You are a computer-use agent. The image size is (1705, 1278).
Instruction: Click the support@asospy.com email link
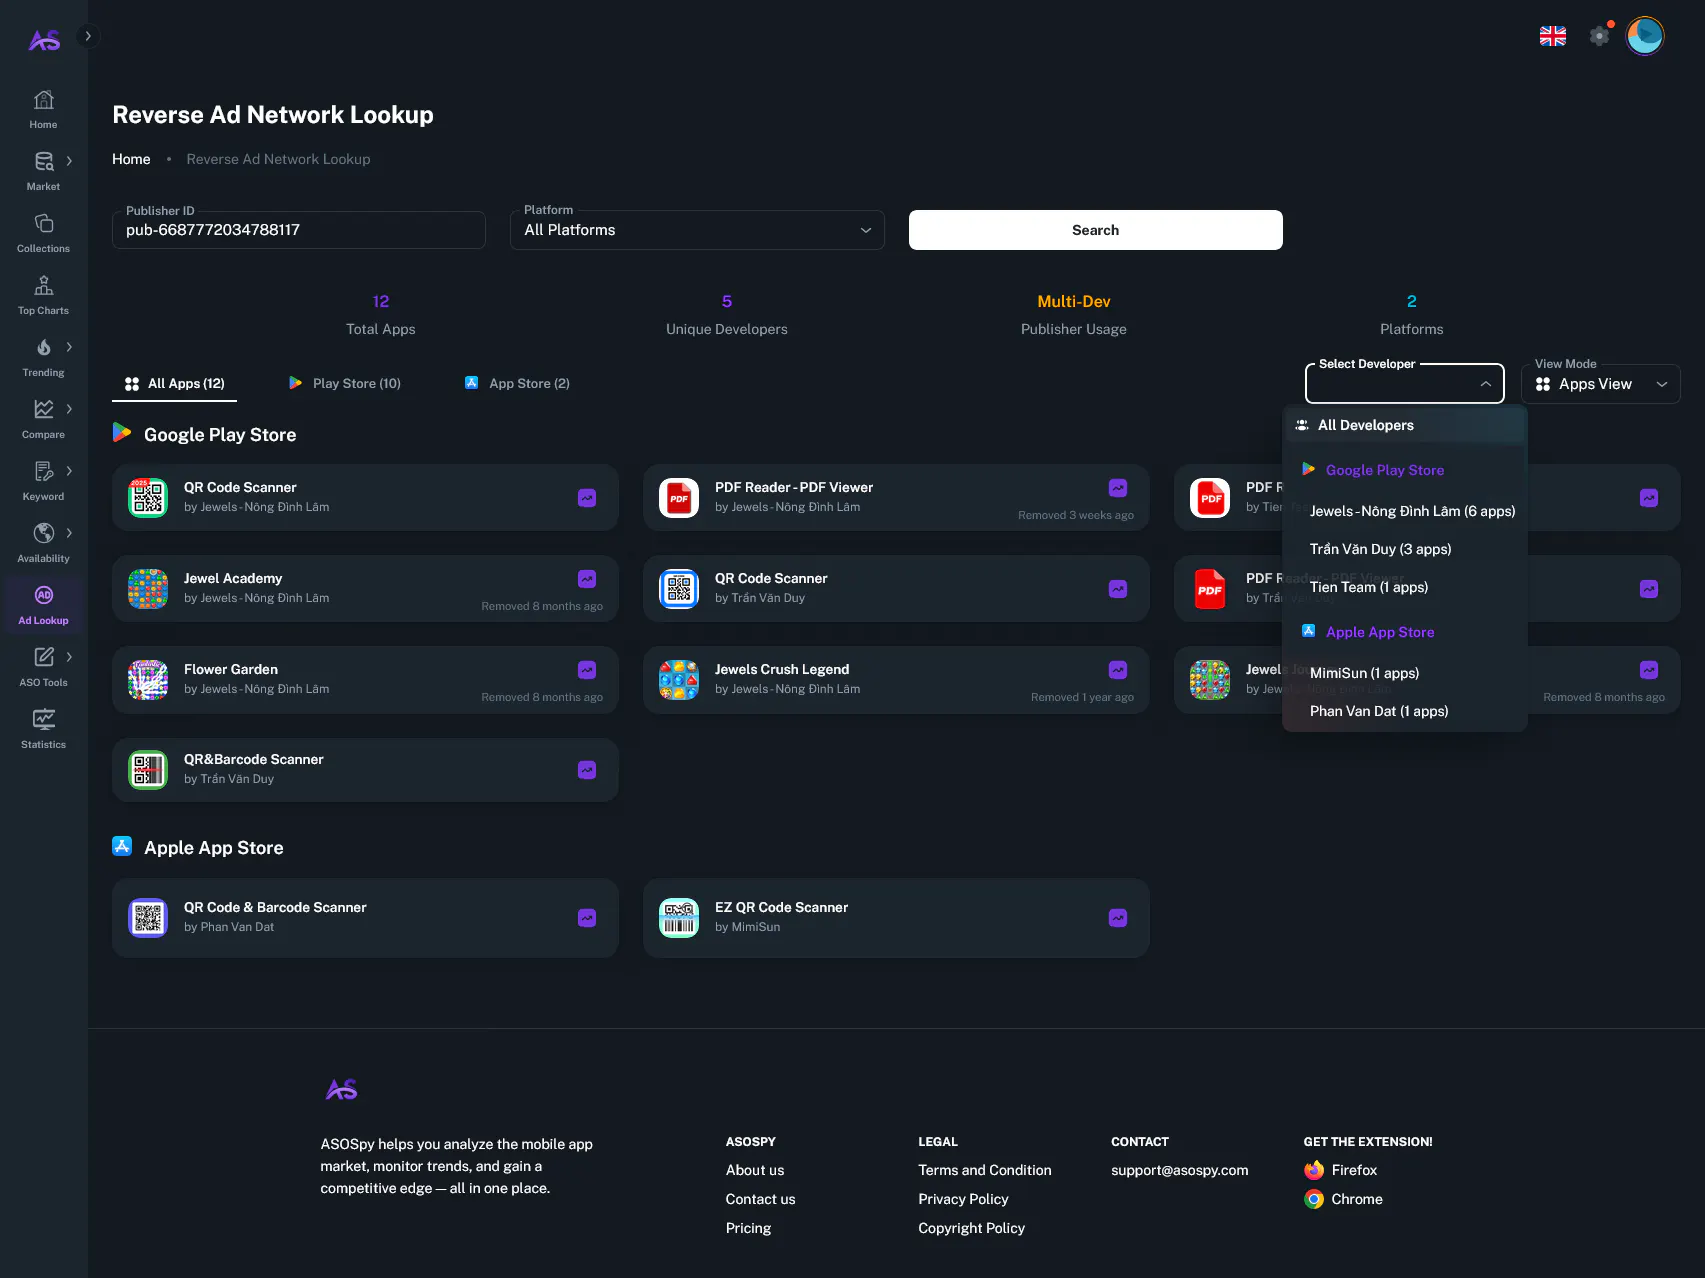point(1180,1170)
